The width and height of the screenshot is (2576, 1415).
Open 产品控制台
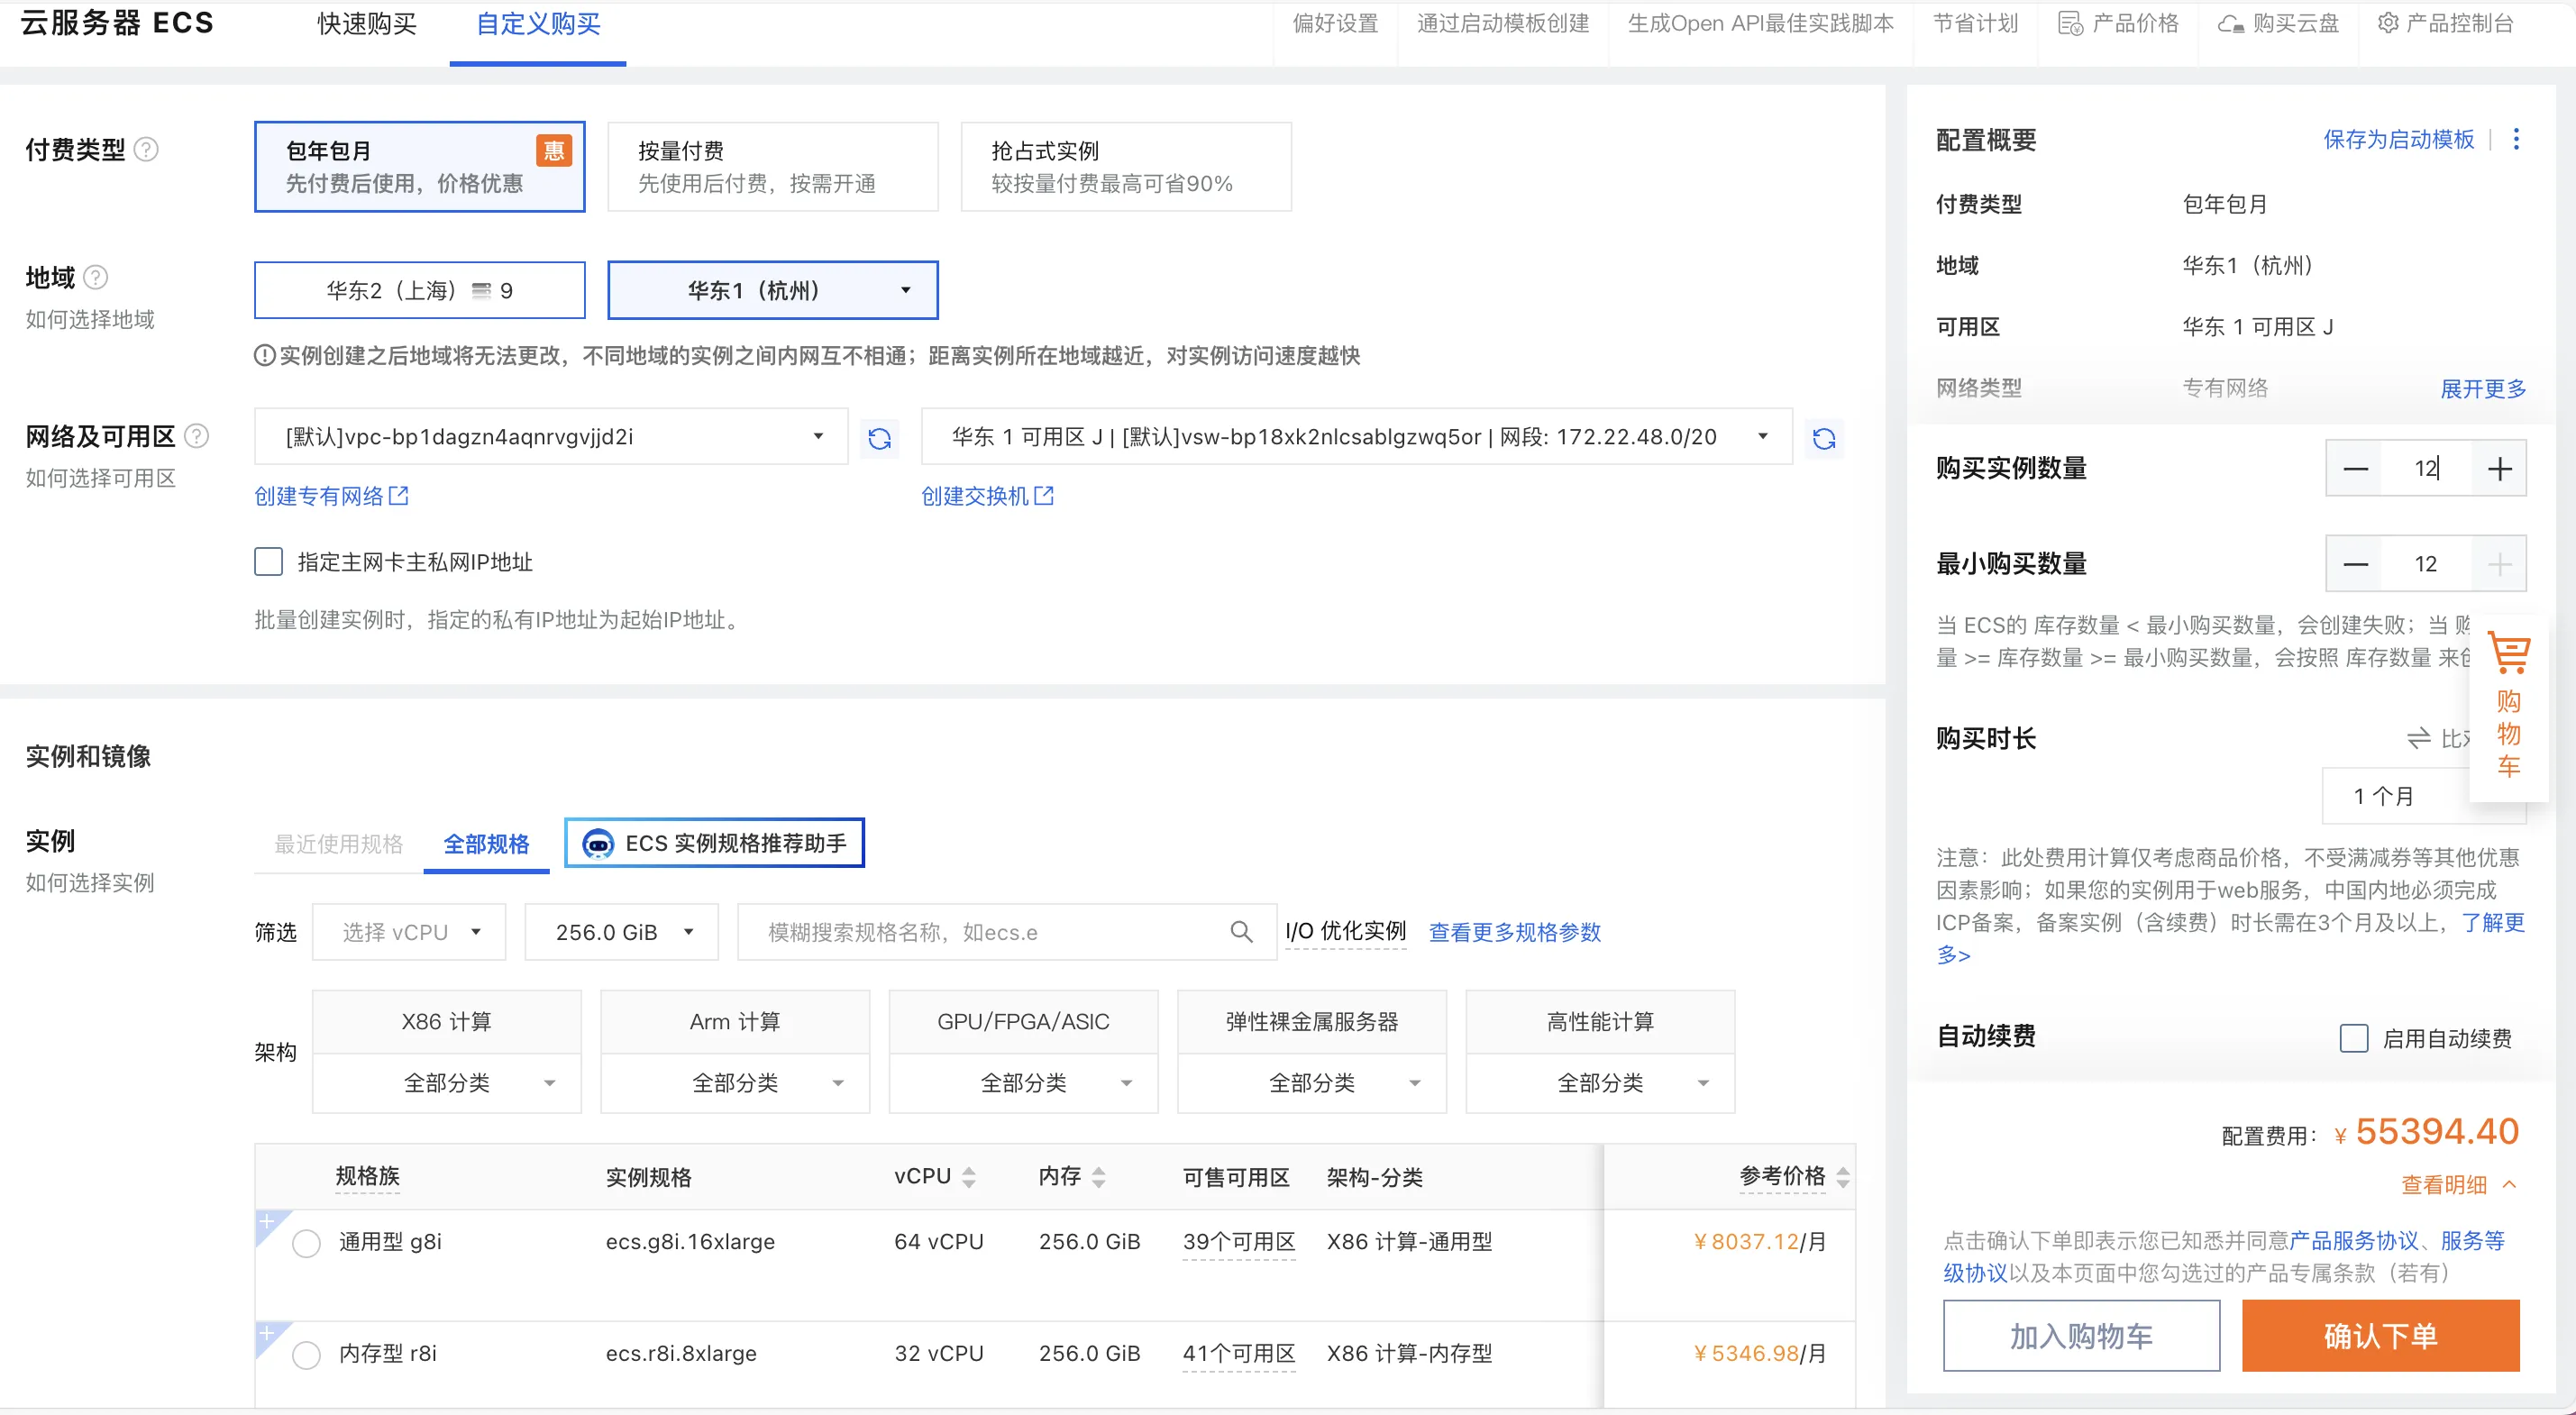(2445, 24)
